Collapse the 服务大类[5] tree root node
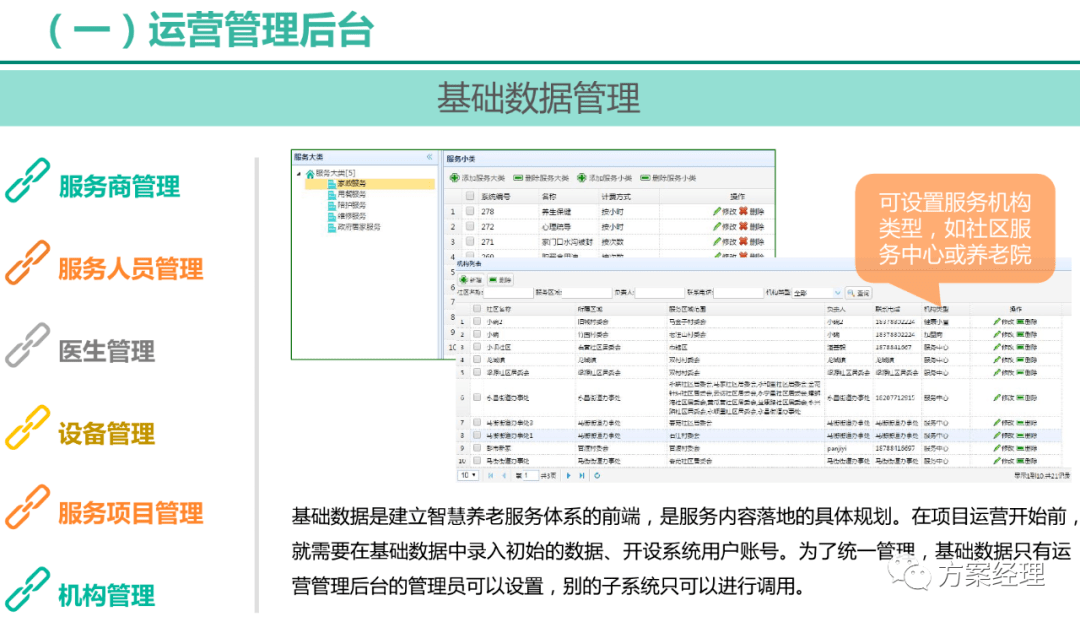1080x622 pixels. click(x=298, y=174)
